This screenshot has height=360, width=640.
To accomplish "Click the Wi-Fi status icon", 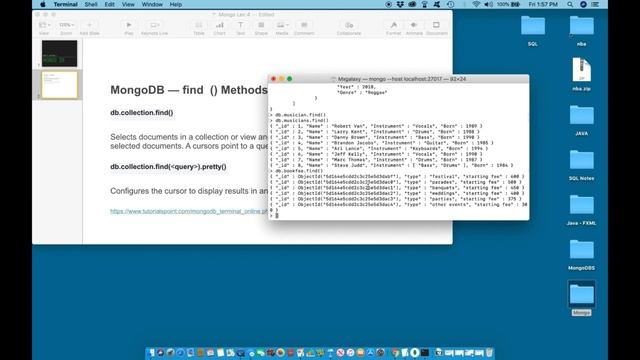I will click(476, 4).
